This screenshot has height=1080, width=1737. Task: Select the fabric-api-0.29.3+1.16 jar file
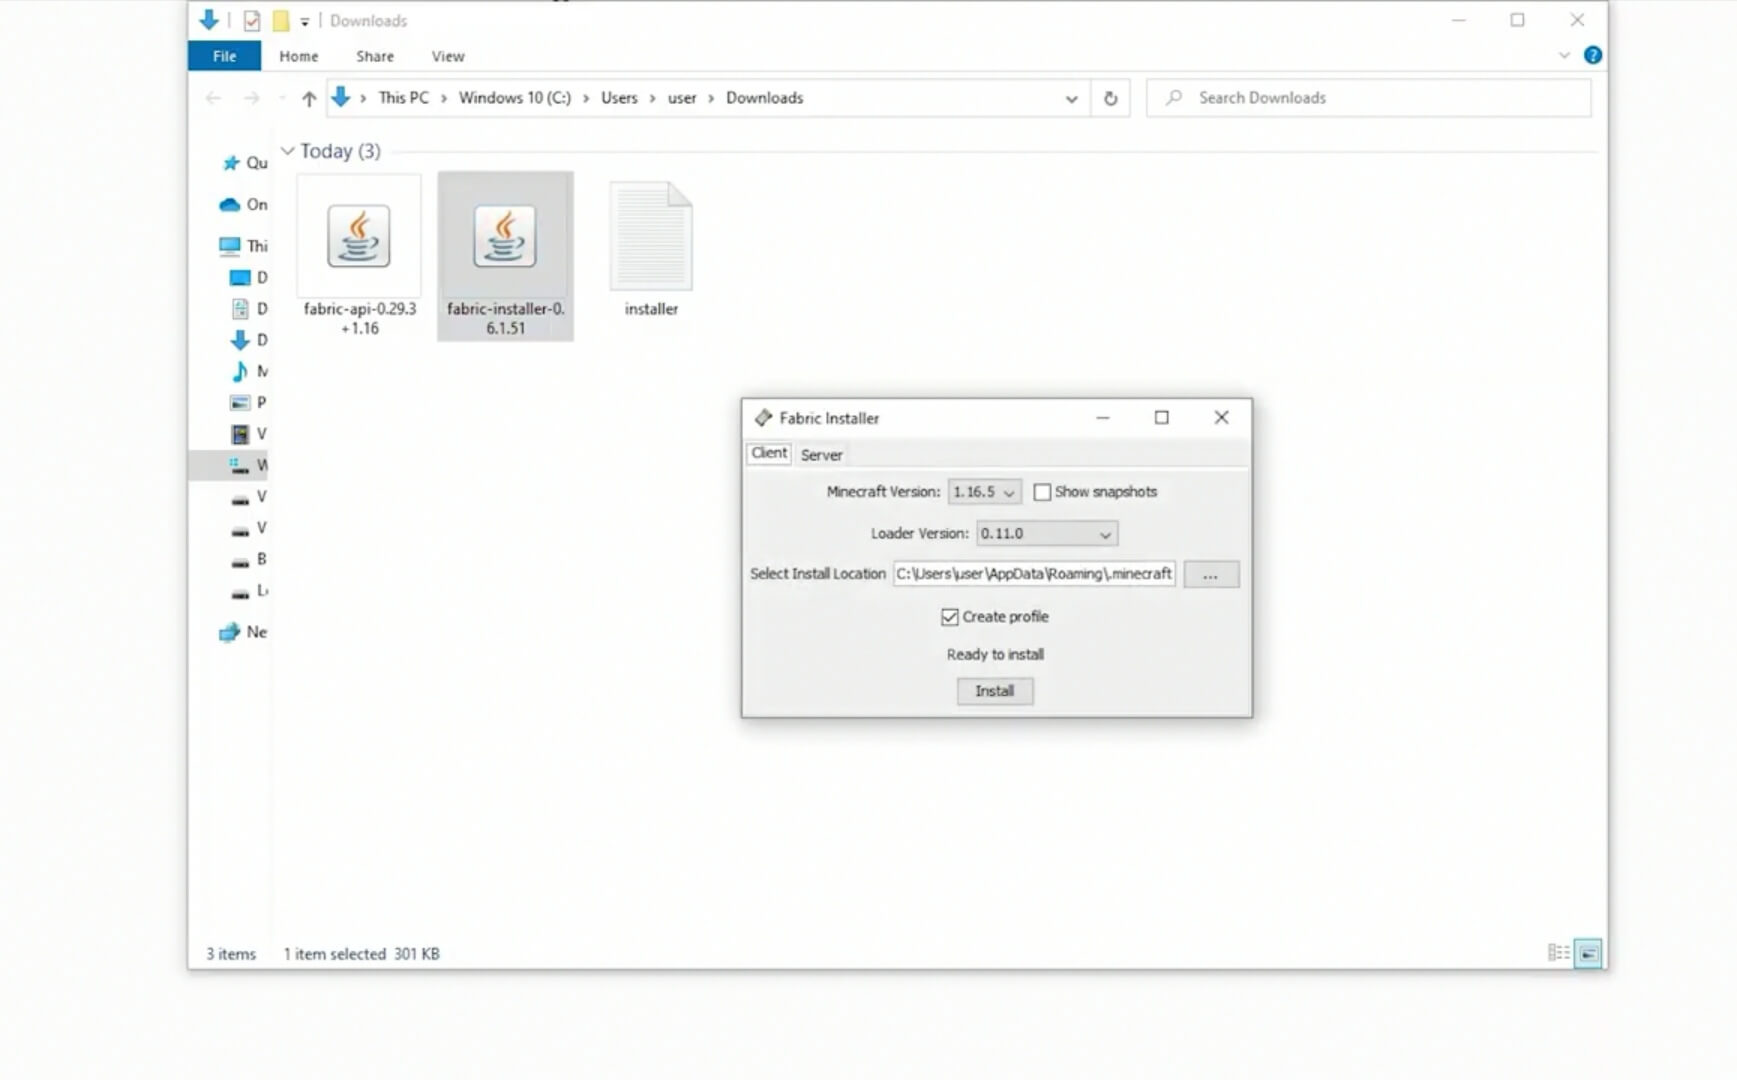(x=359, y=257)
